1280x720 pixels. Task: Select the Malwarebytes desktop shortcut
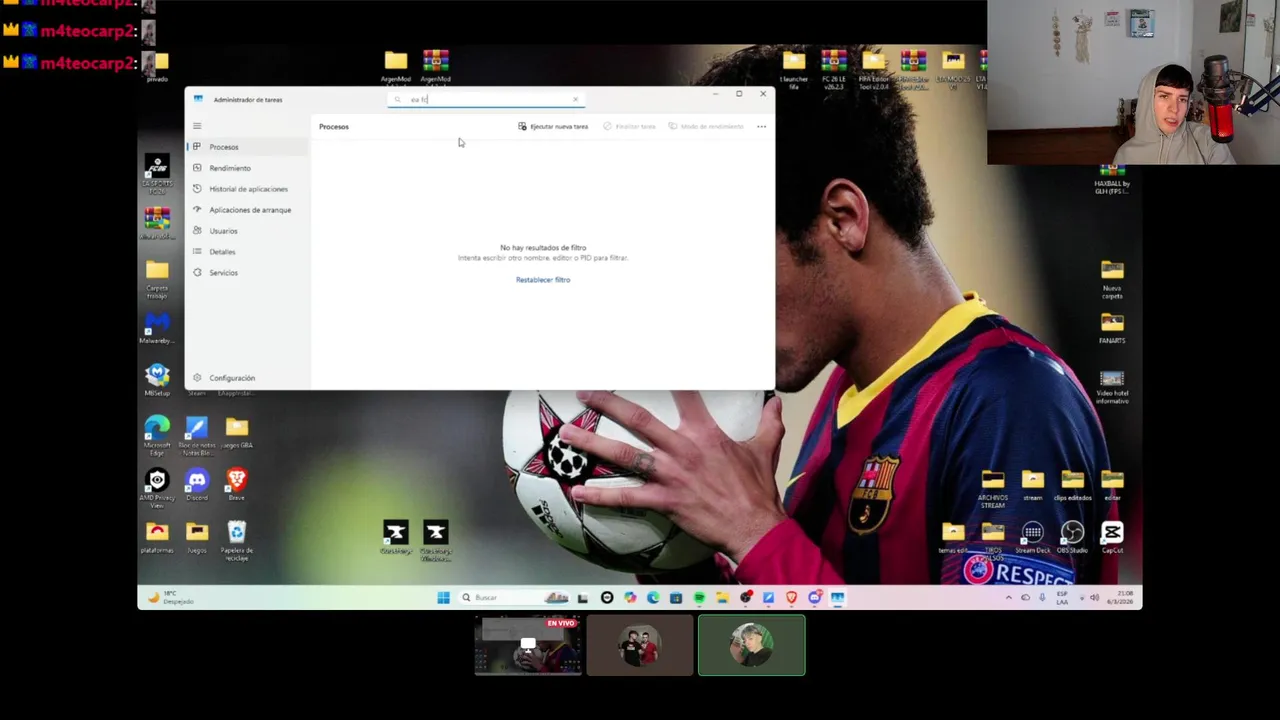point(157,329)
